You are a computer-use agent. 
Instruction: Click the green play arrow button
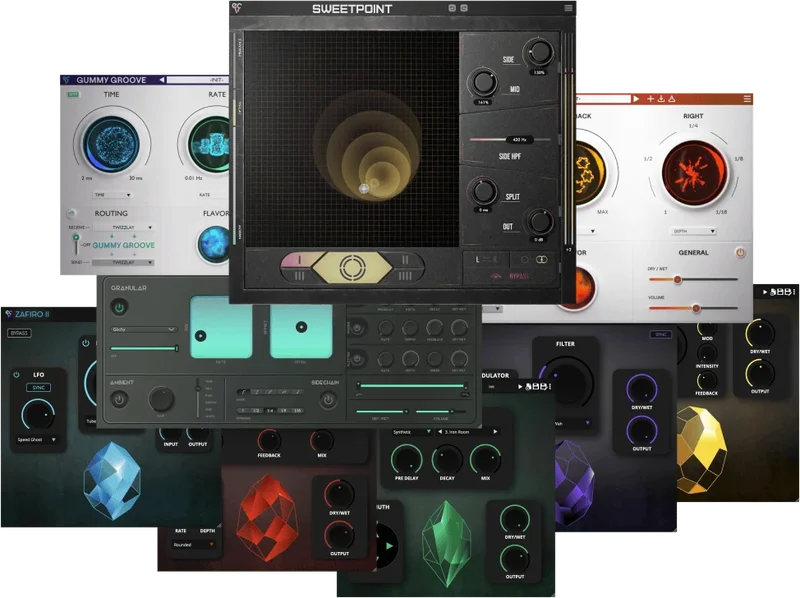pyautogui.click(x=389, y=546)
